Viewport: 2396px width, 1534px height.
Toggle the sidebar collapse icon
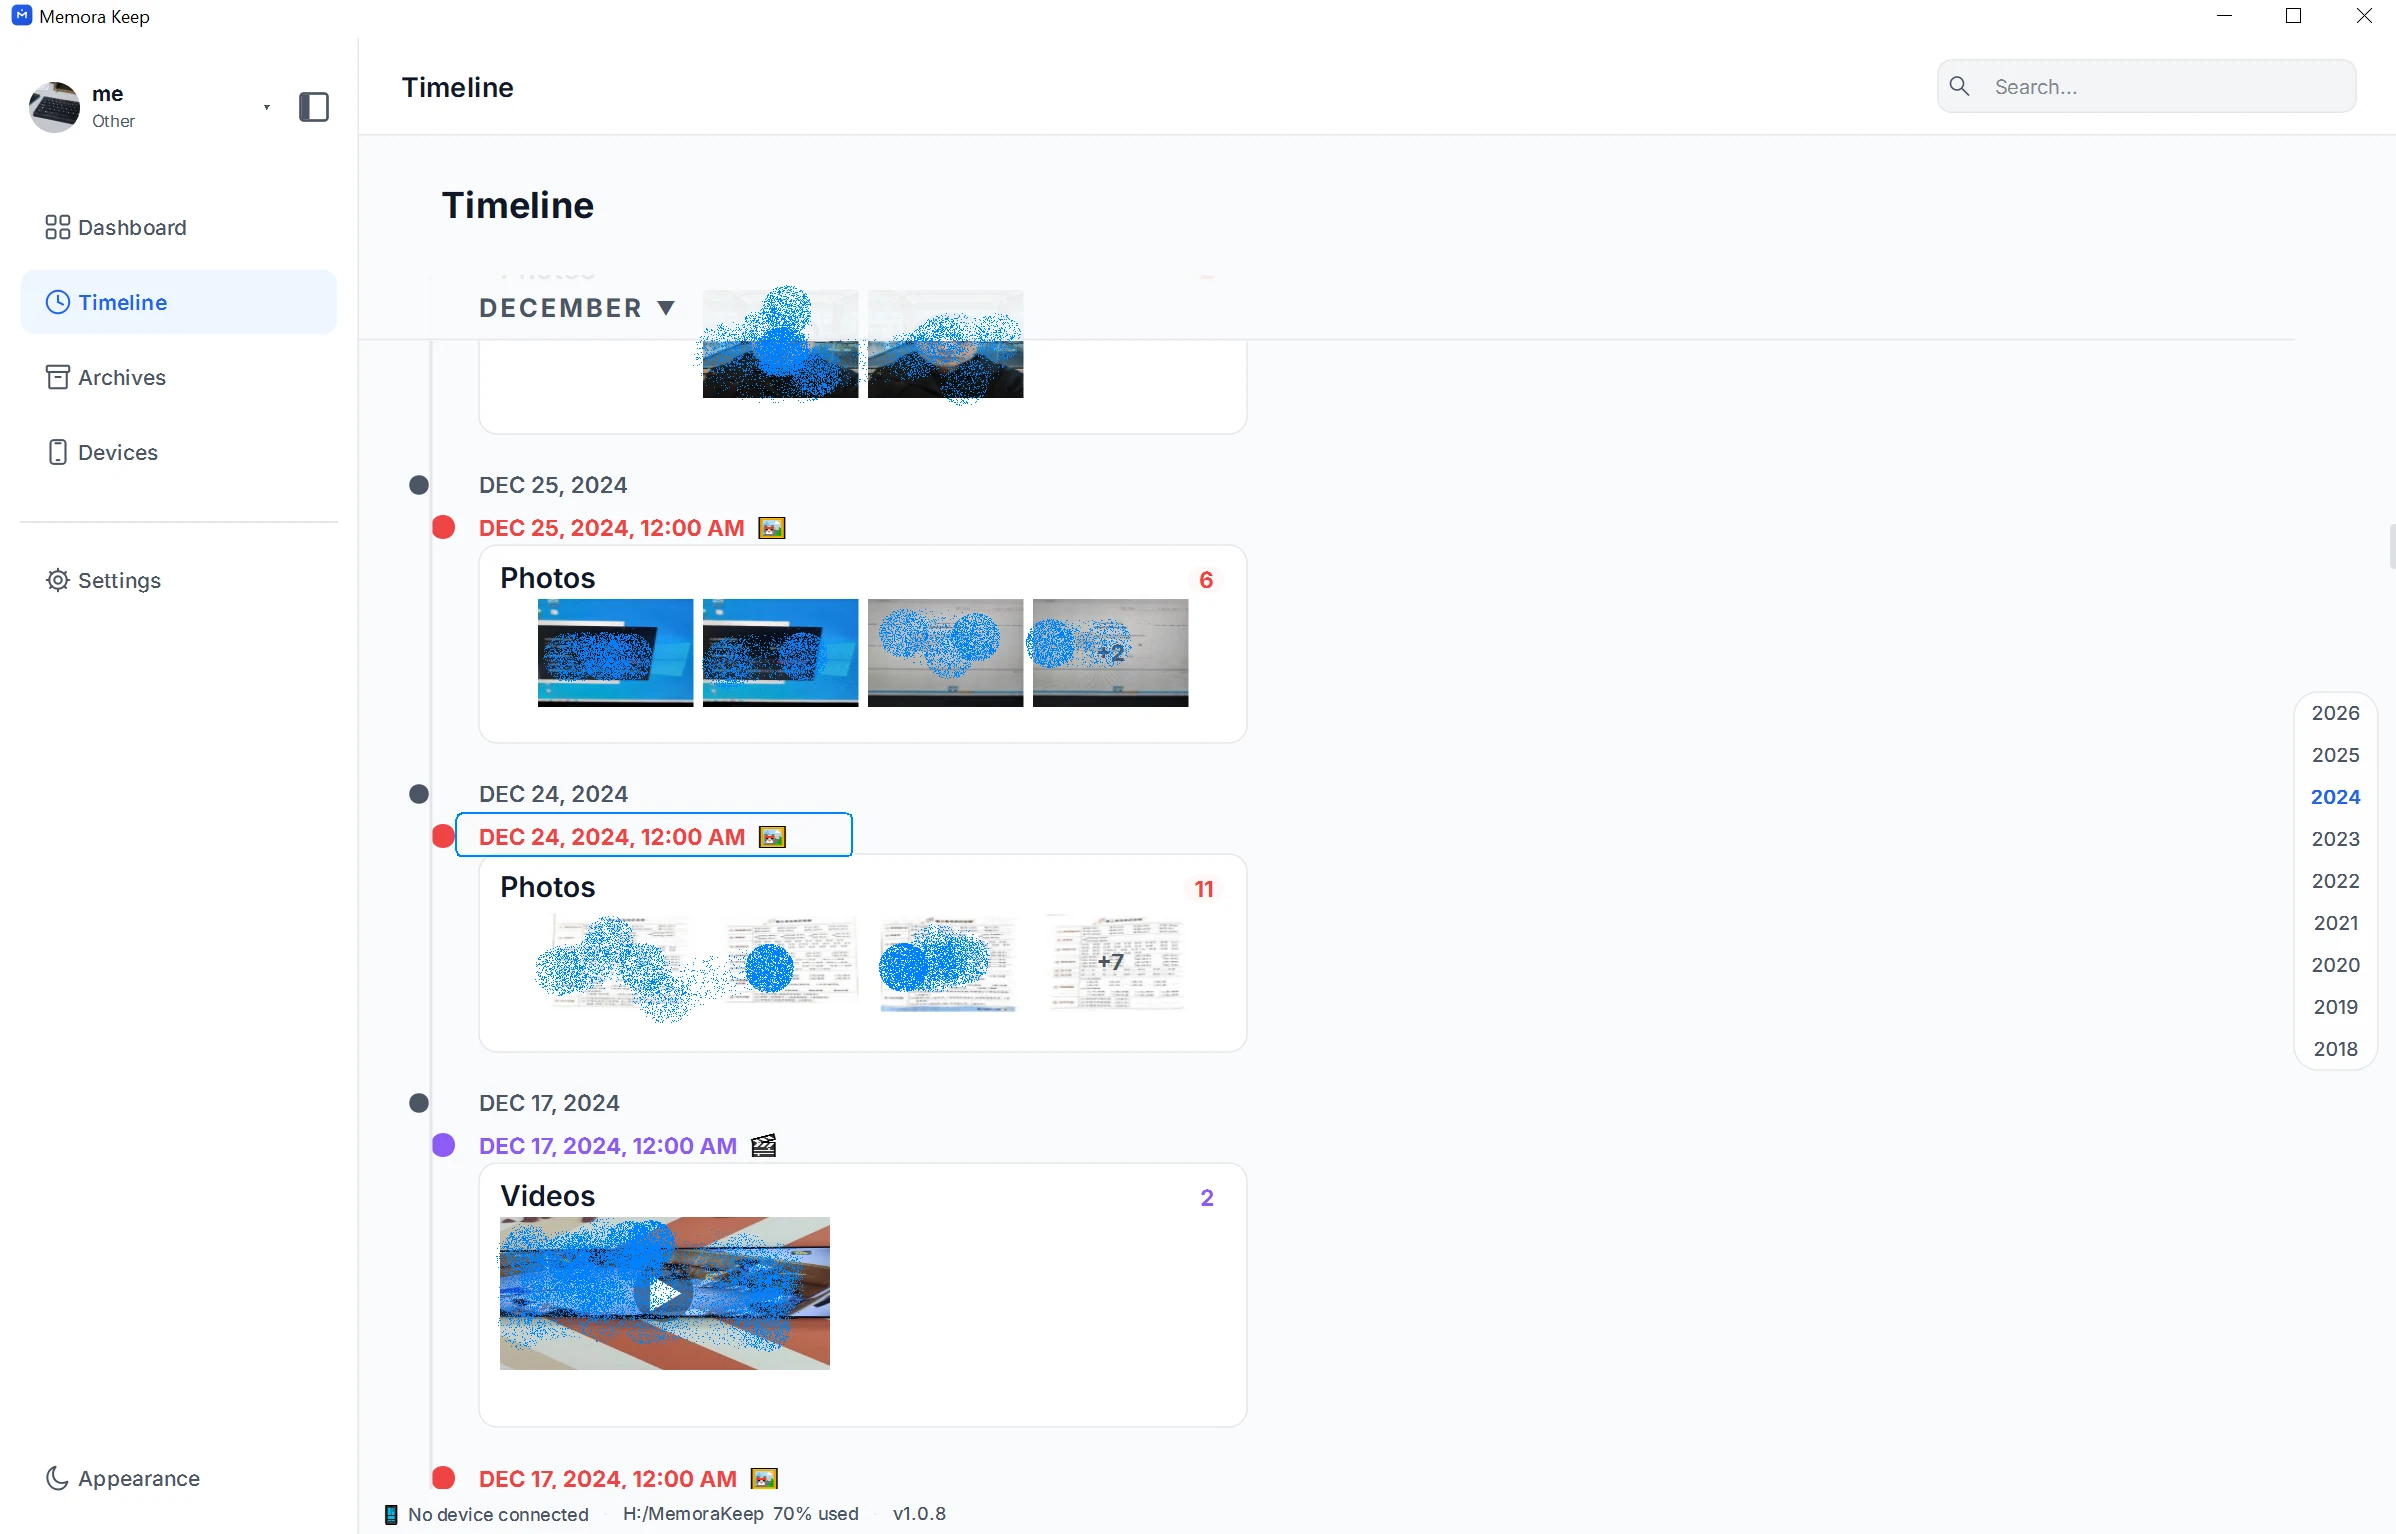(313, 107)
